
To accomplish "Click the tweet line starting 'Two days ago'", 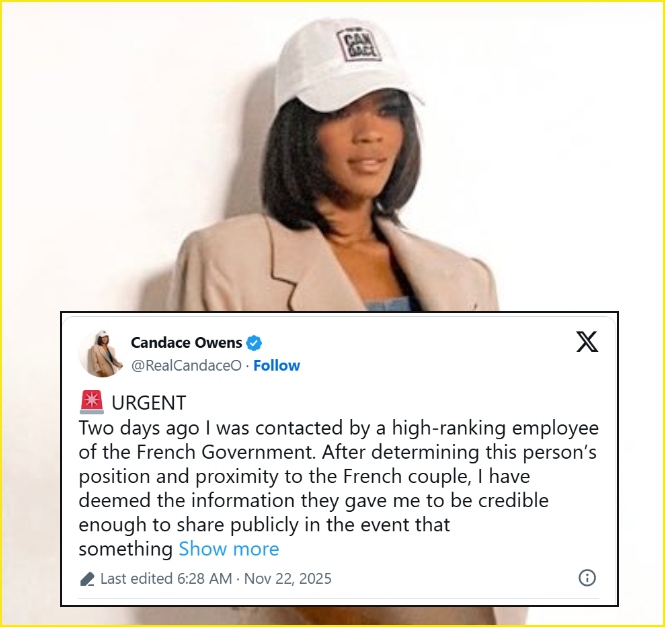I will 339,428.
